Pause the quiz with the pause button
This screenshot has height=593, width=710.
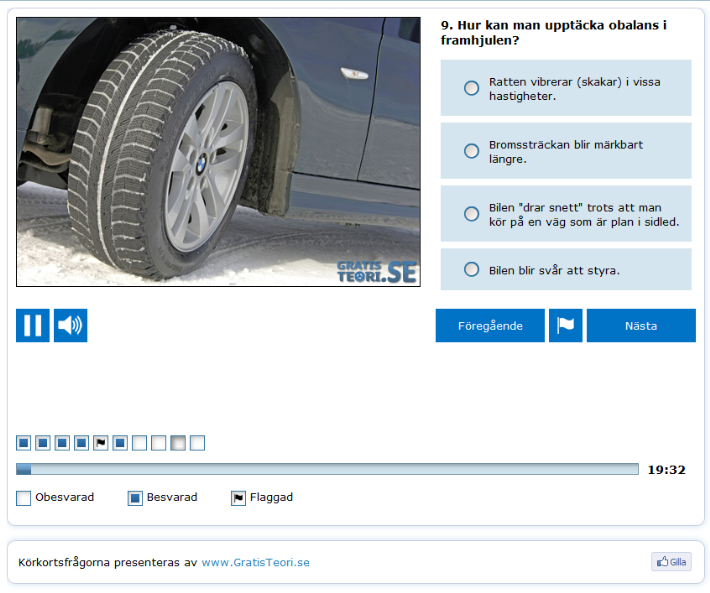coord(32,325)
